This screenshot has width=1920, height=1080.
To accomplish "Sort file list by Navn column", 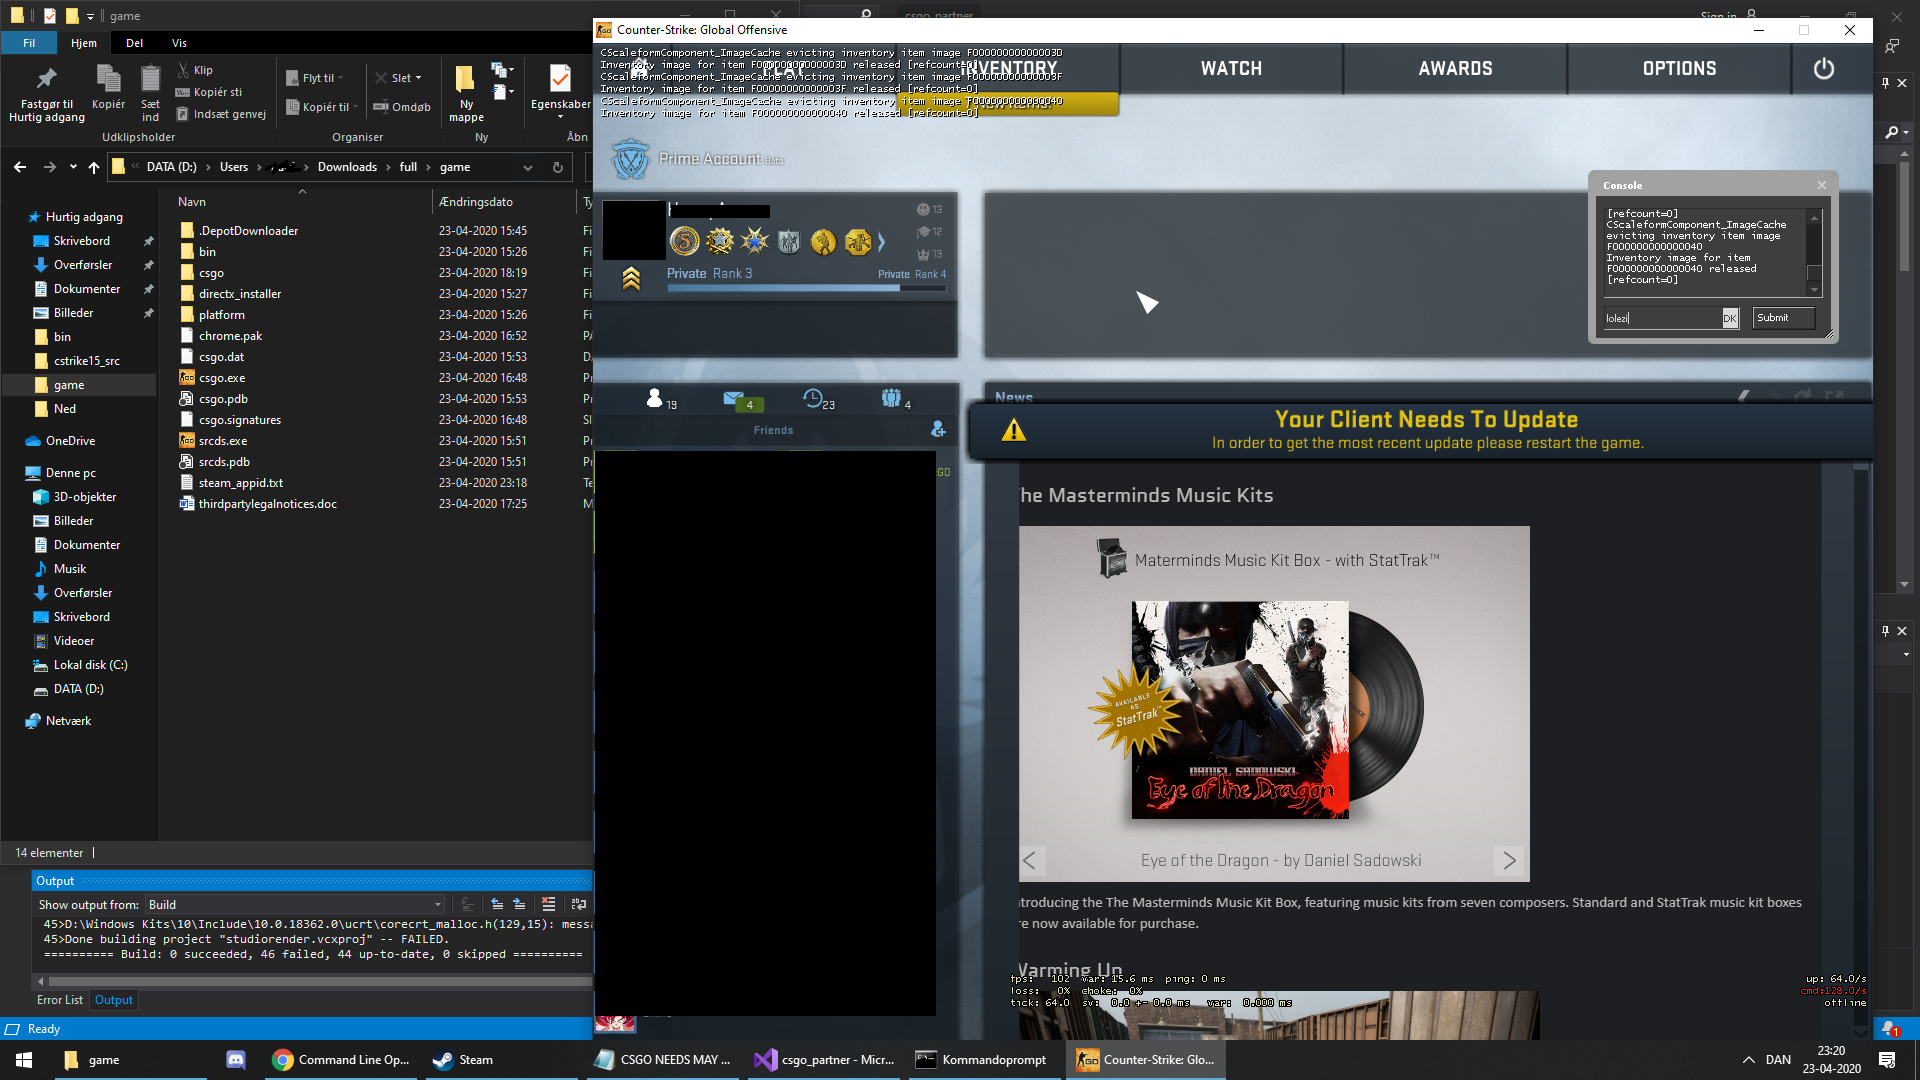I will (x=192, y=202).
